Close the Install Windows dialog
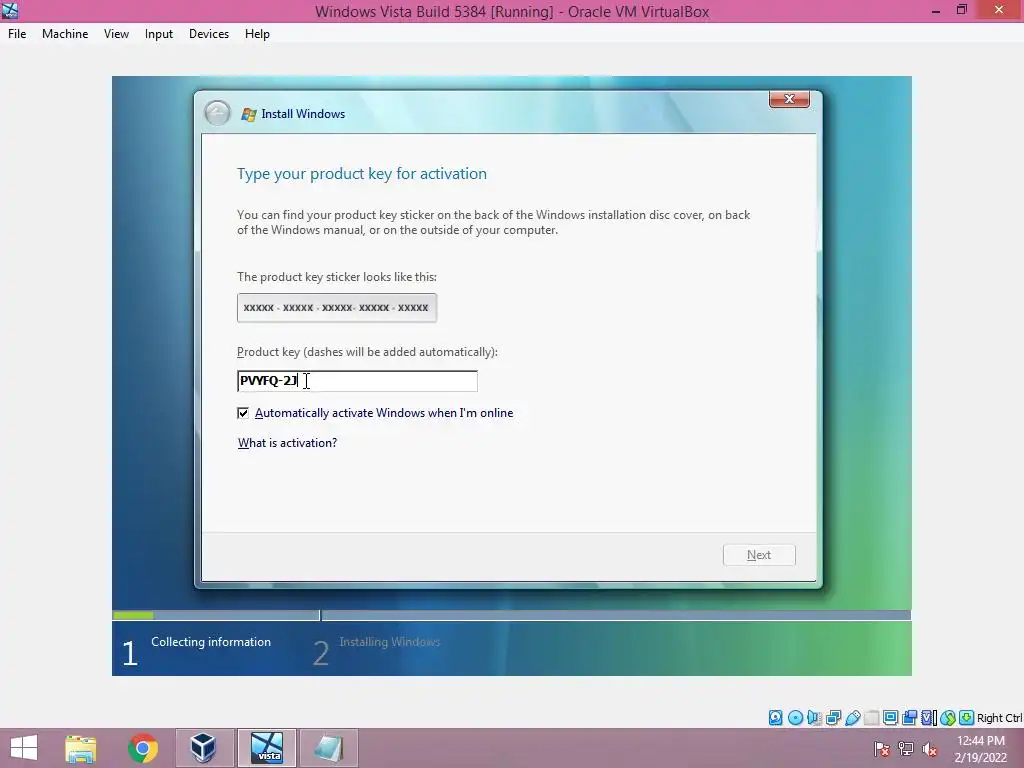This screenshot has width=1024, height=768. 789,99
